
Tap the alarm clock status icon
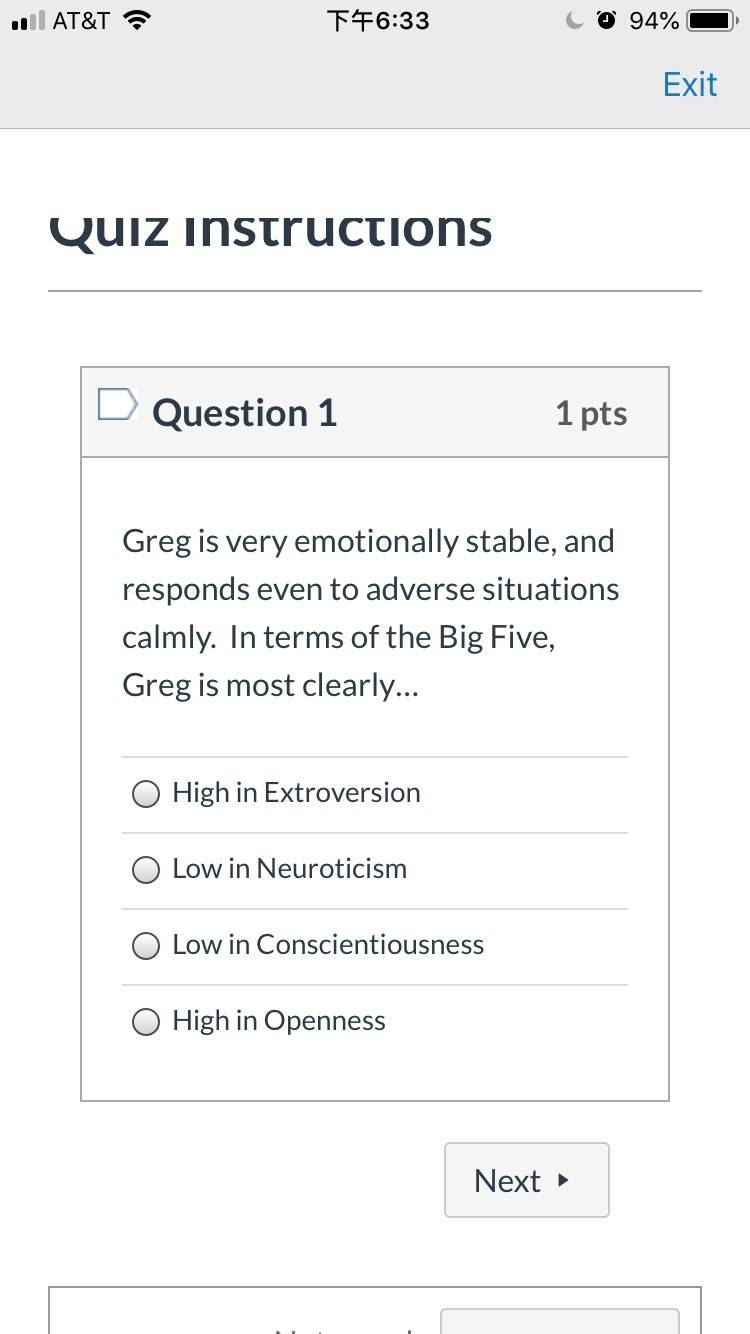pos(607,21)
